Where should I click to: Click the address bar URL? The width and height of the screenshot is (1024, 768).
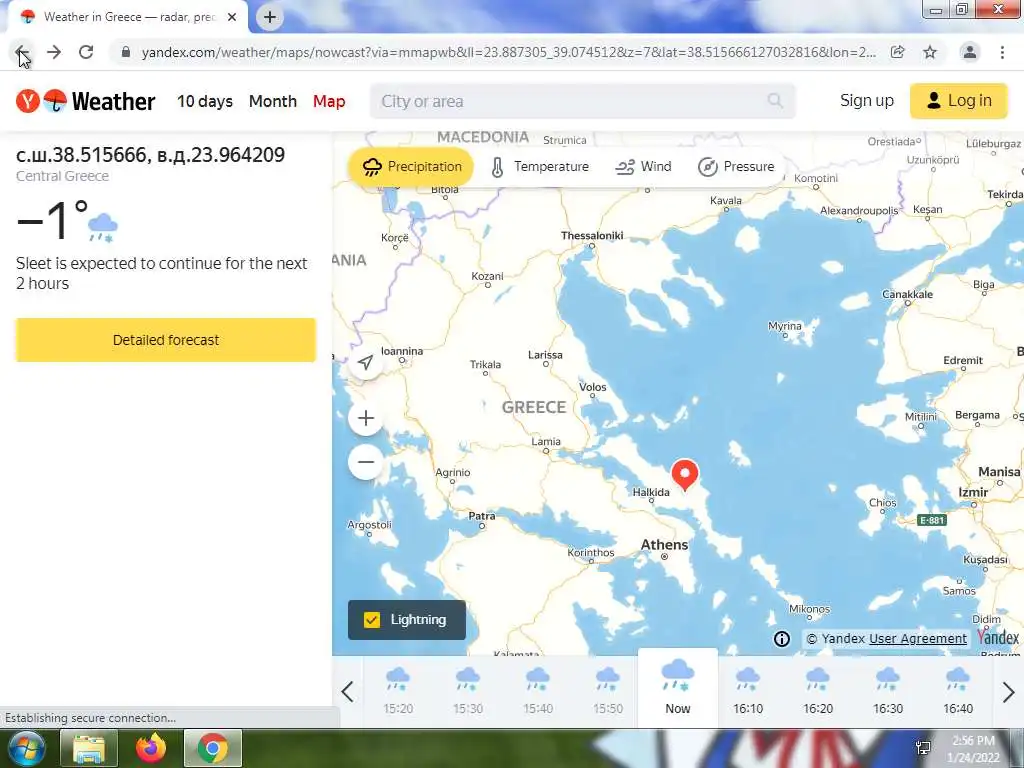[508, 52]
